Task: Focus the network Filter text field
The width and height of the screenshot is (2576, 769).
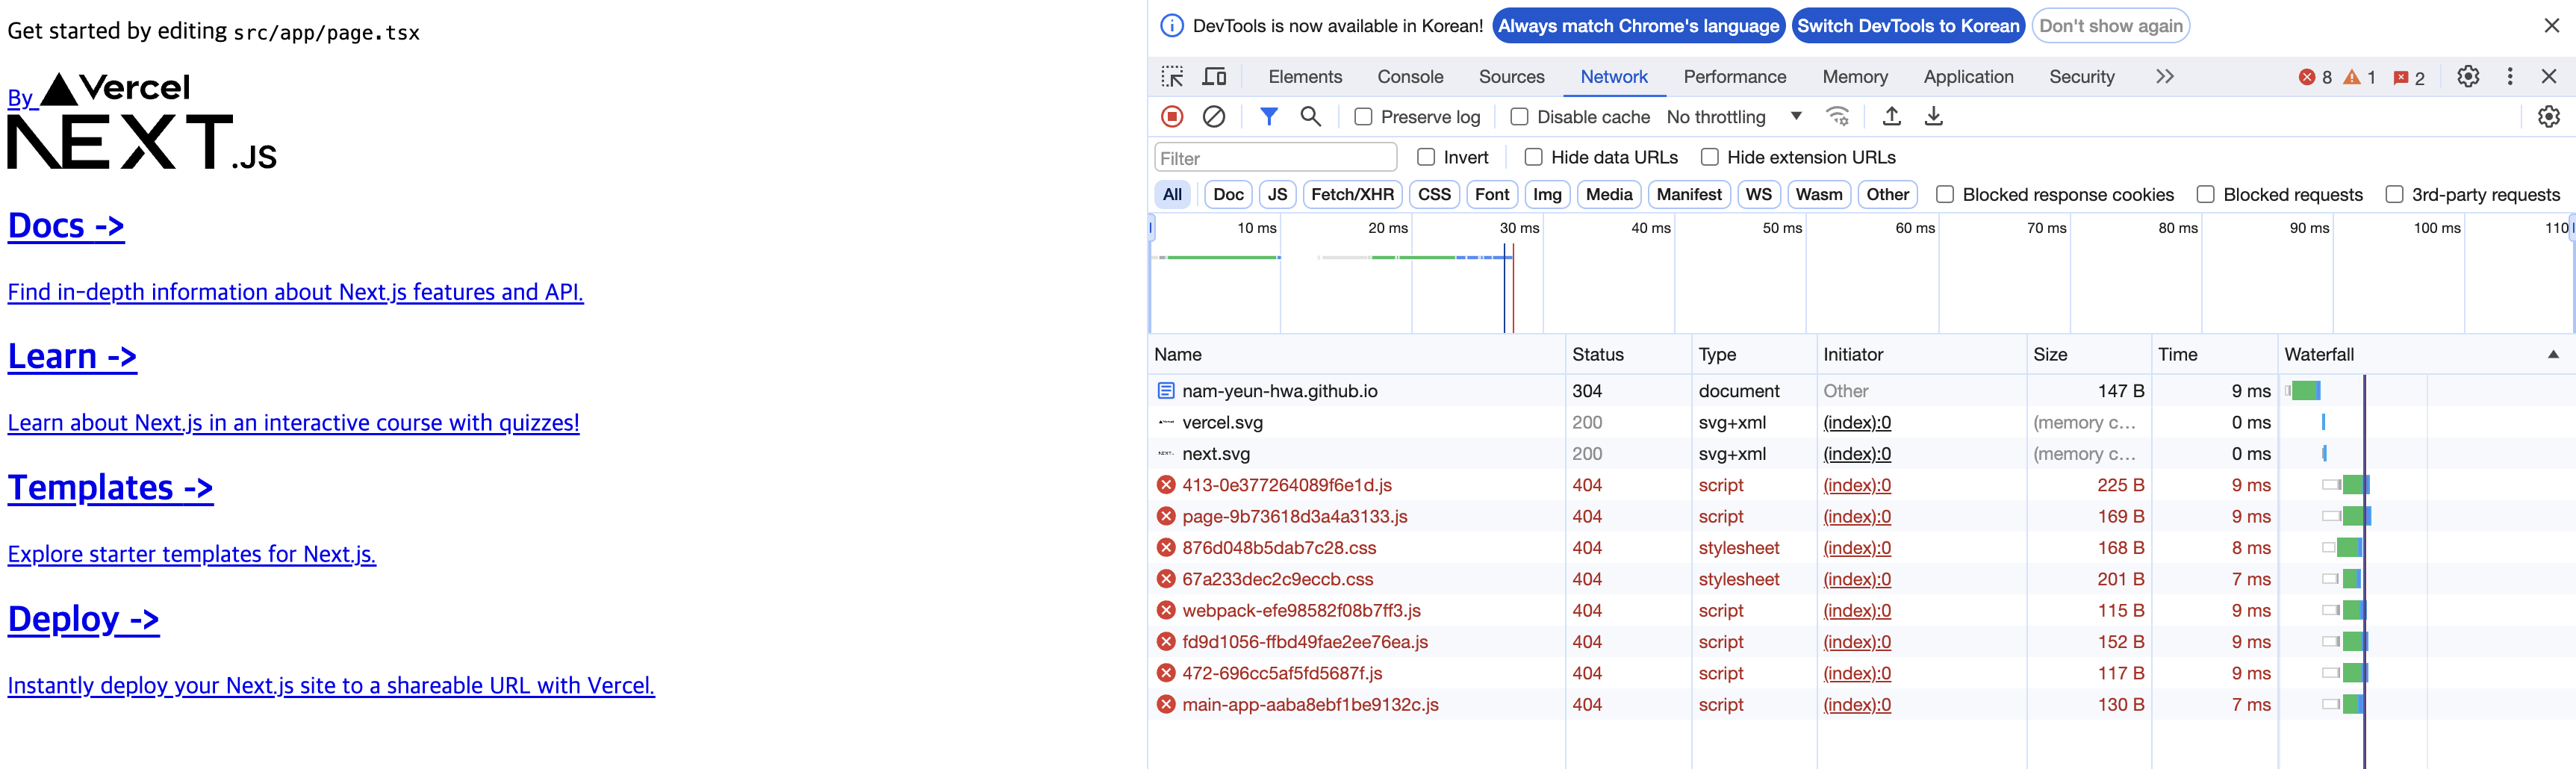Action: click(x=1275, y=157)
